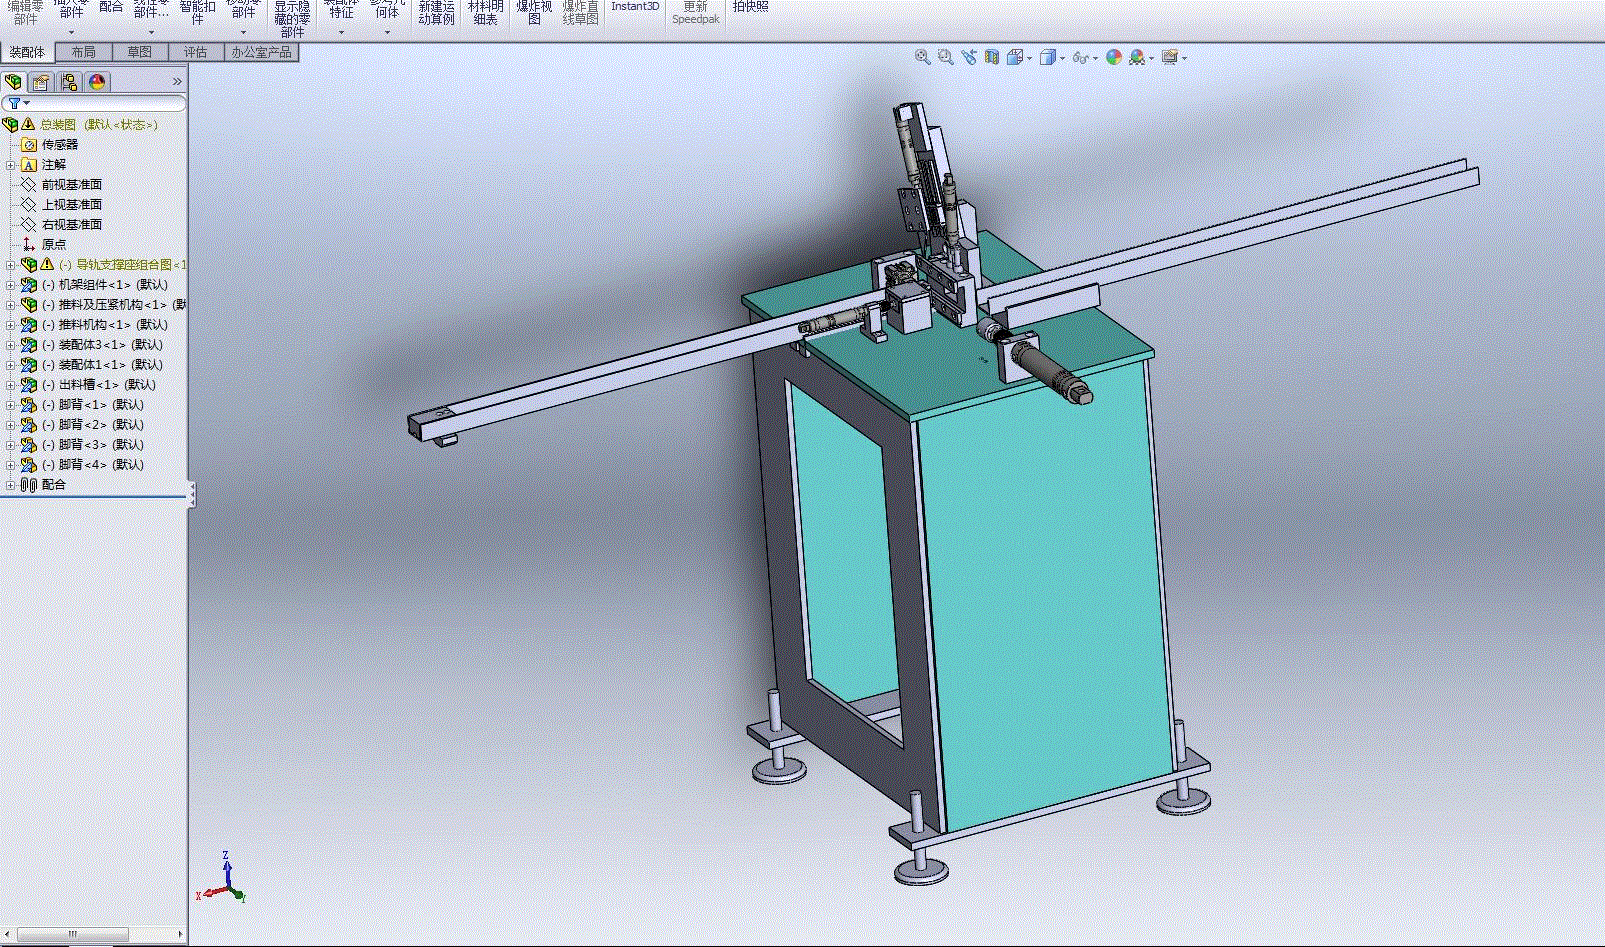The width and height of the screenshot is (1605, 947).
Task: Click the 上视基准面 plane icon
Action: tap(29, 205)
